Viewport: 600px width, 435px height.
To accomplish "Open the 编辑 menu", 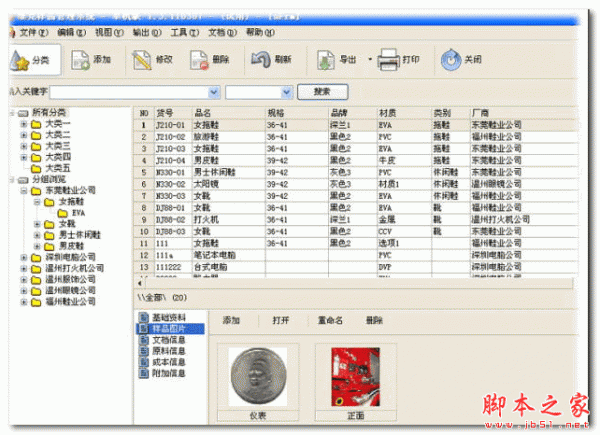I will pyautogui.click(x=72, y=33).
